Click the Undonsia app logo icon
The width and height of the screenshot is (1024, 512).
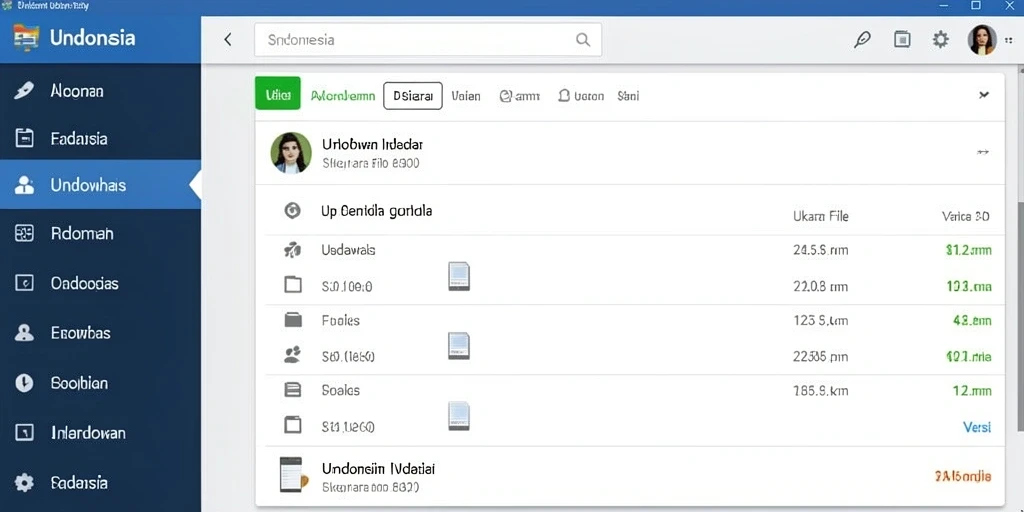[x=26, y=38]
